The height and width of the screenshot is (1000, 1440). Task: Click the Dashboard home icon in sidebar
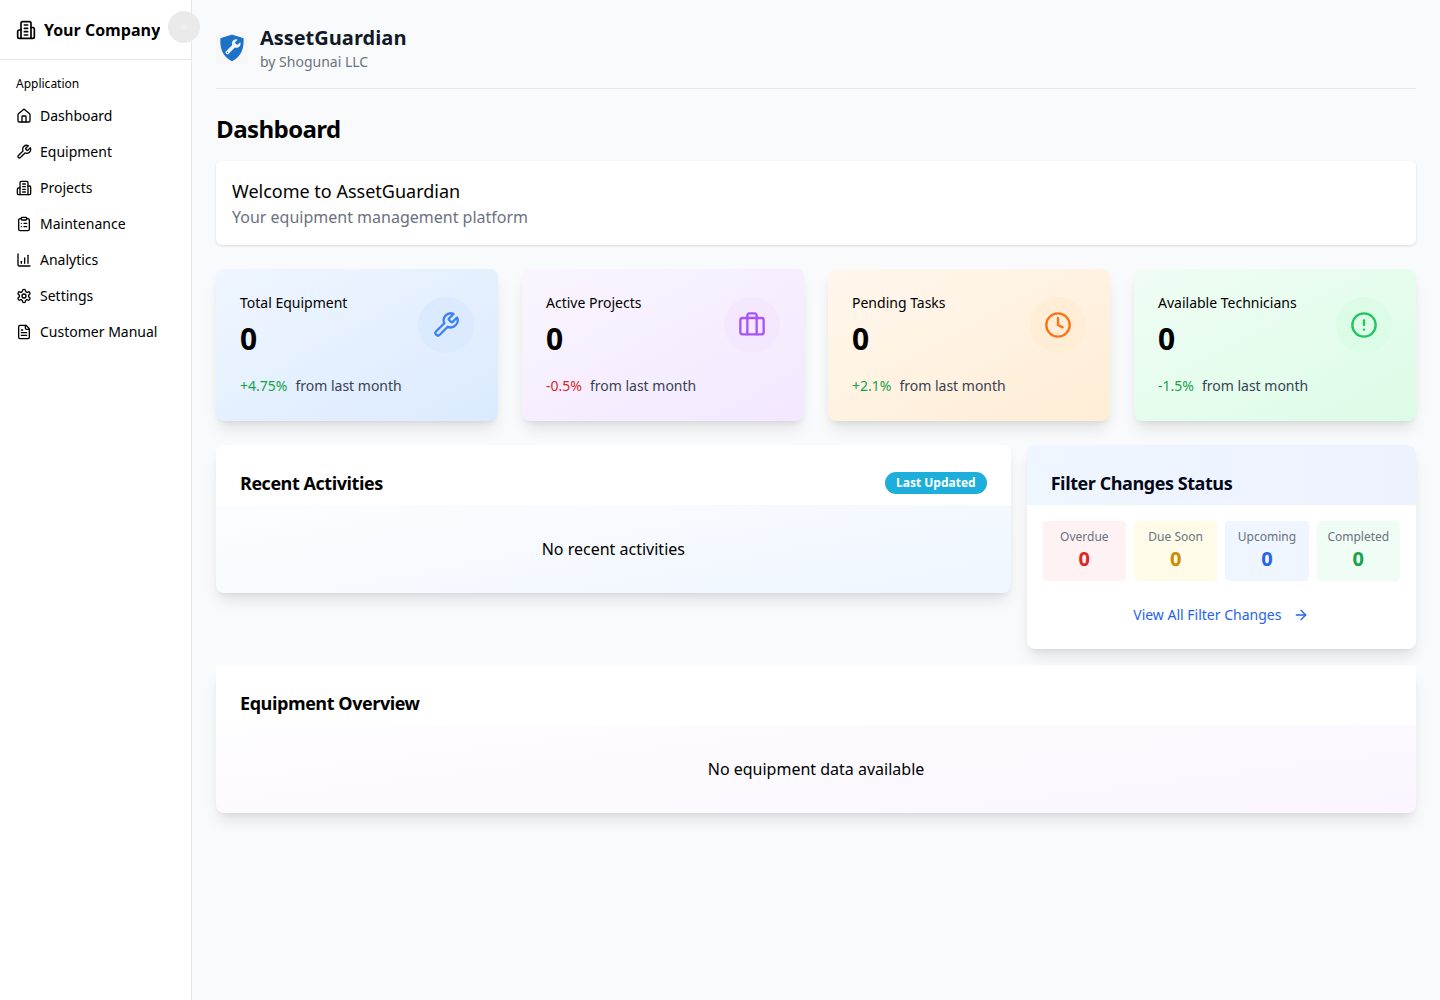pyautogui.click(x=24, y=116)
